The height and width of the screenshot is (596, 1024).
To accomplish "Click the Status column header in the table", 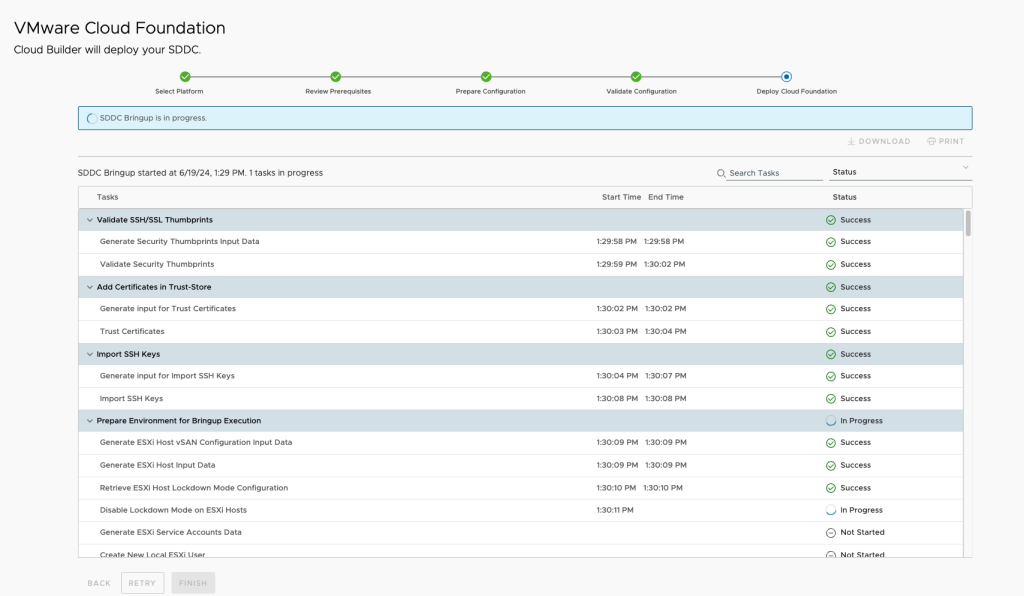I will click(x=844, y=197).
